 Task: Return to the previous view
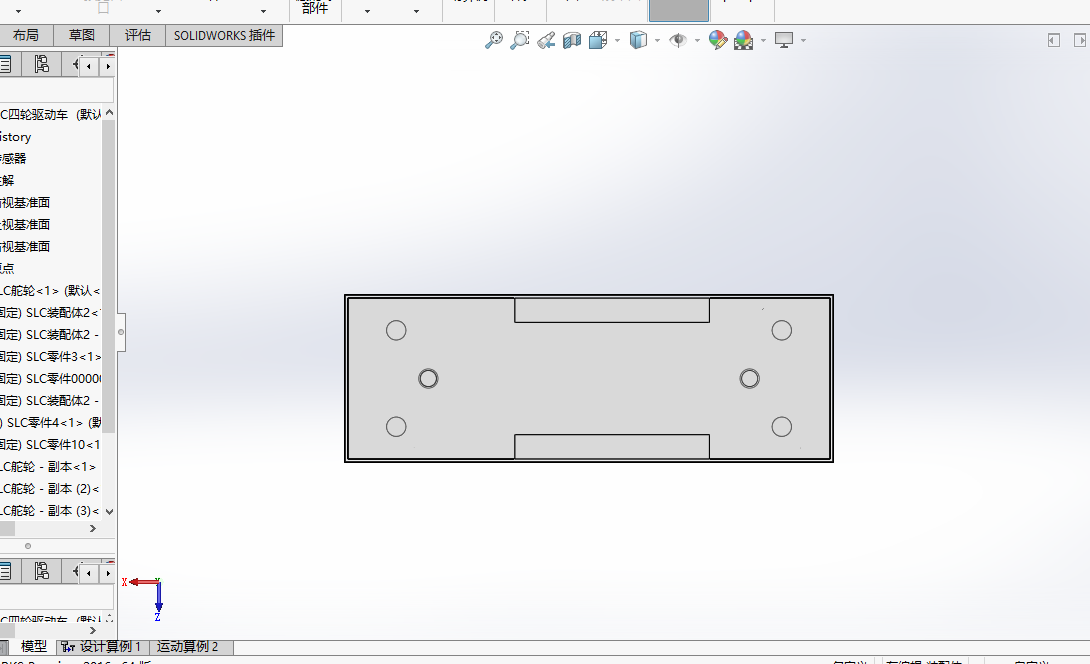pos(546,40)
